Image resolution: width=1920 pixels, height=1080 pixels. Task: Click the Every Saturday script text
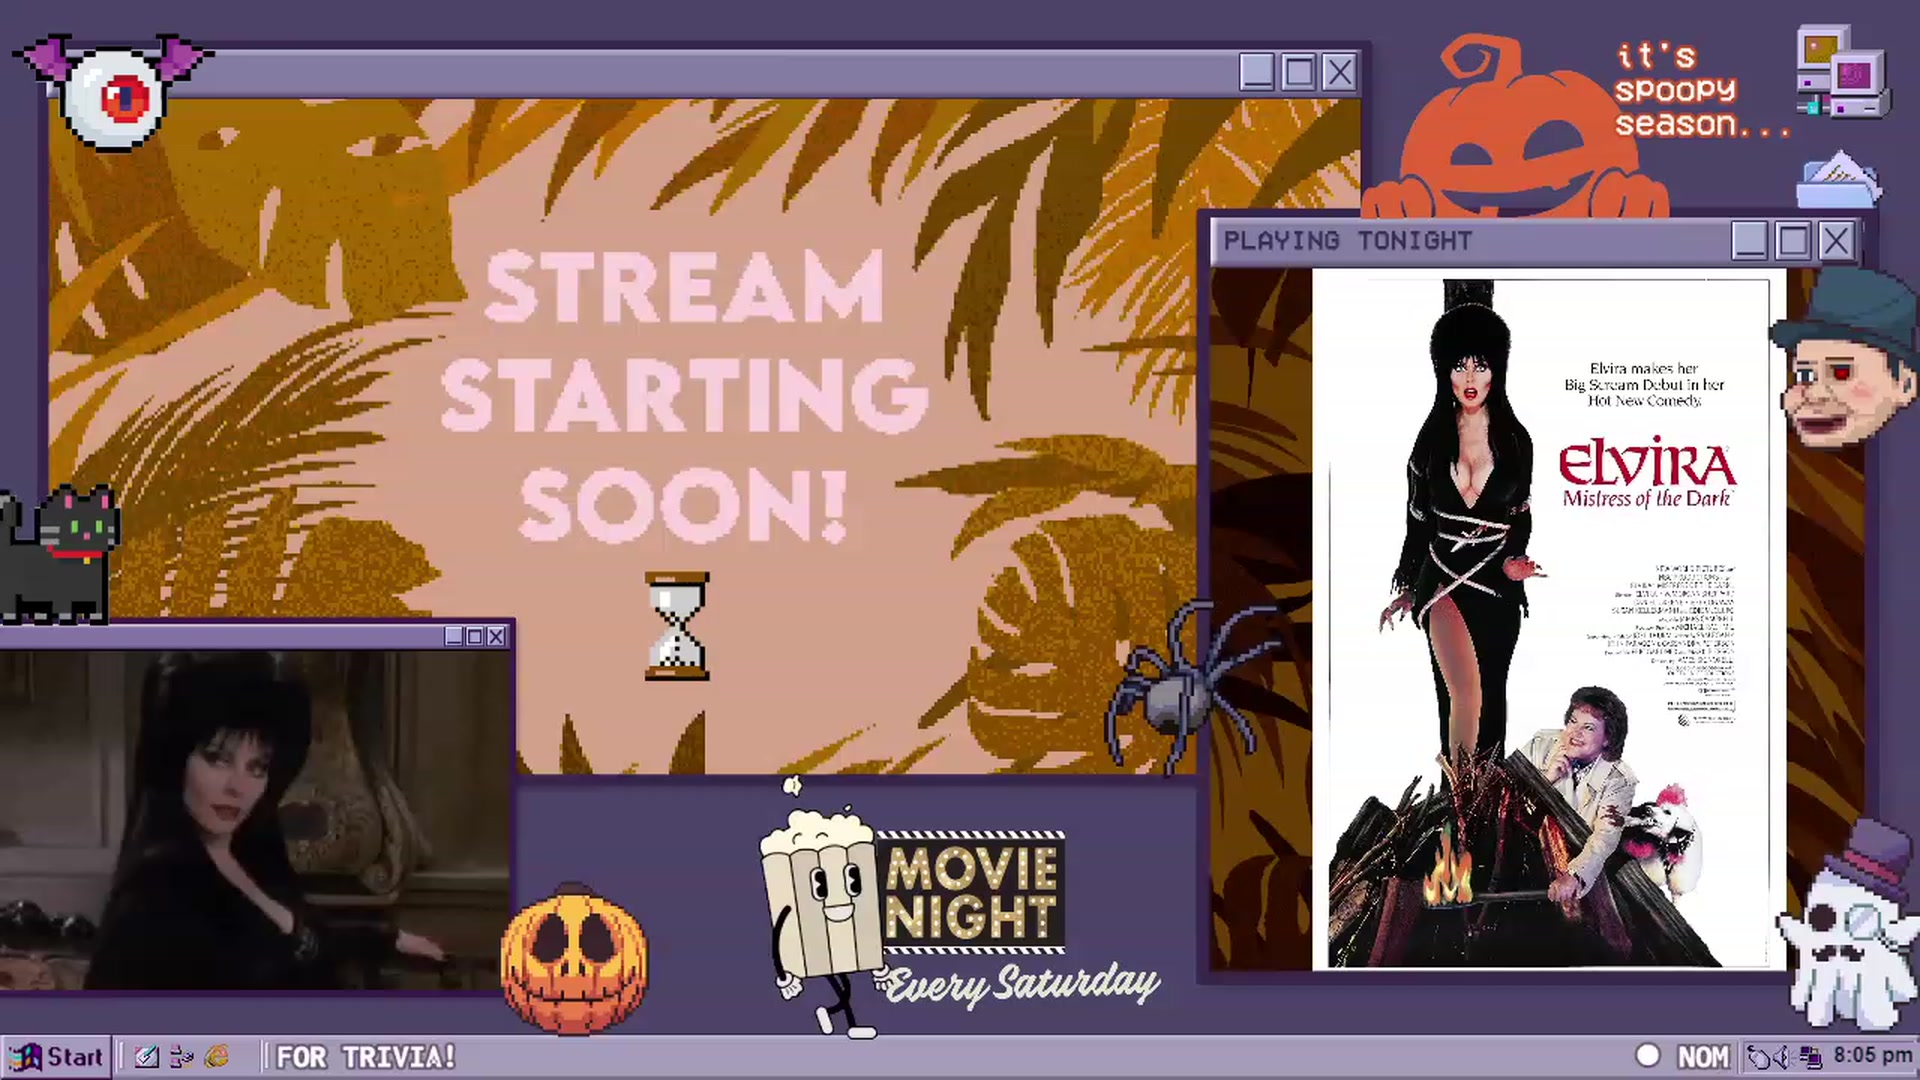1022,985
